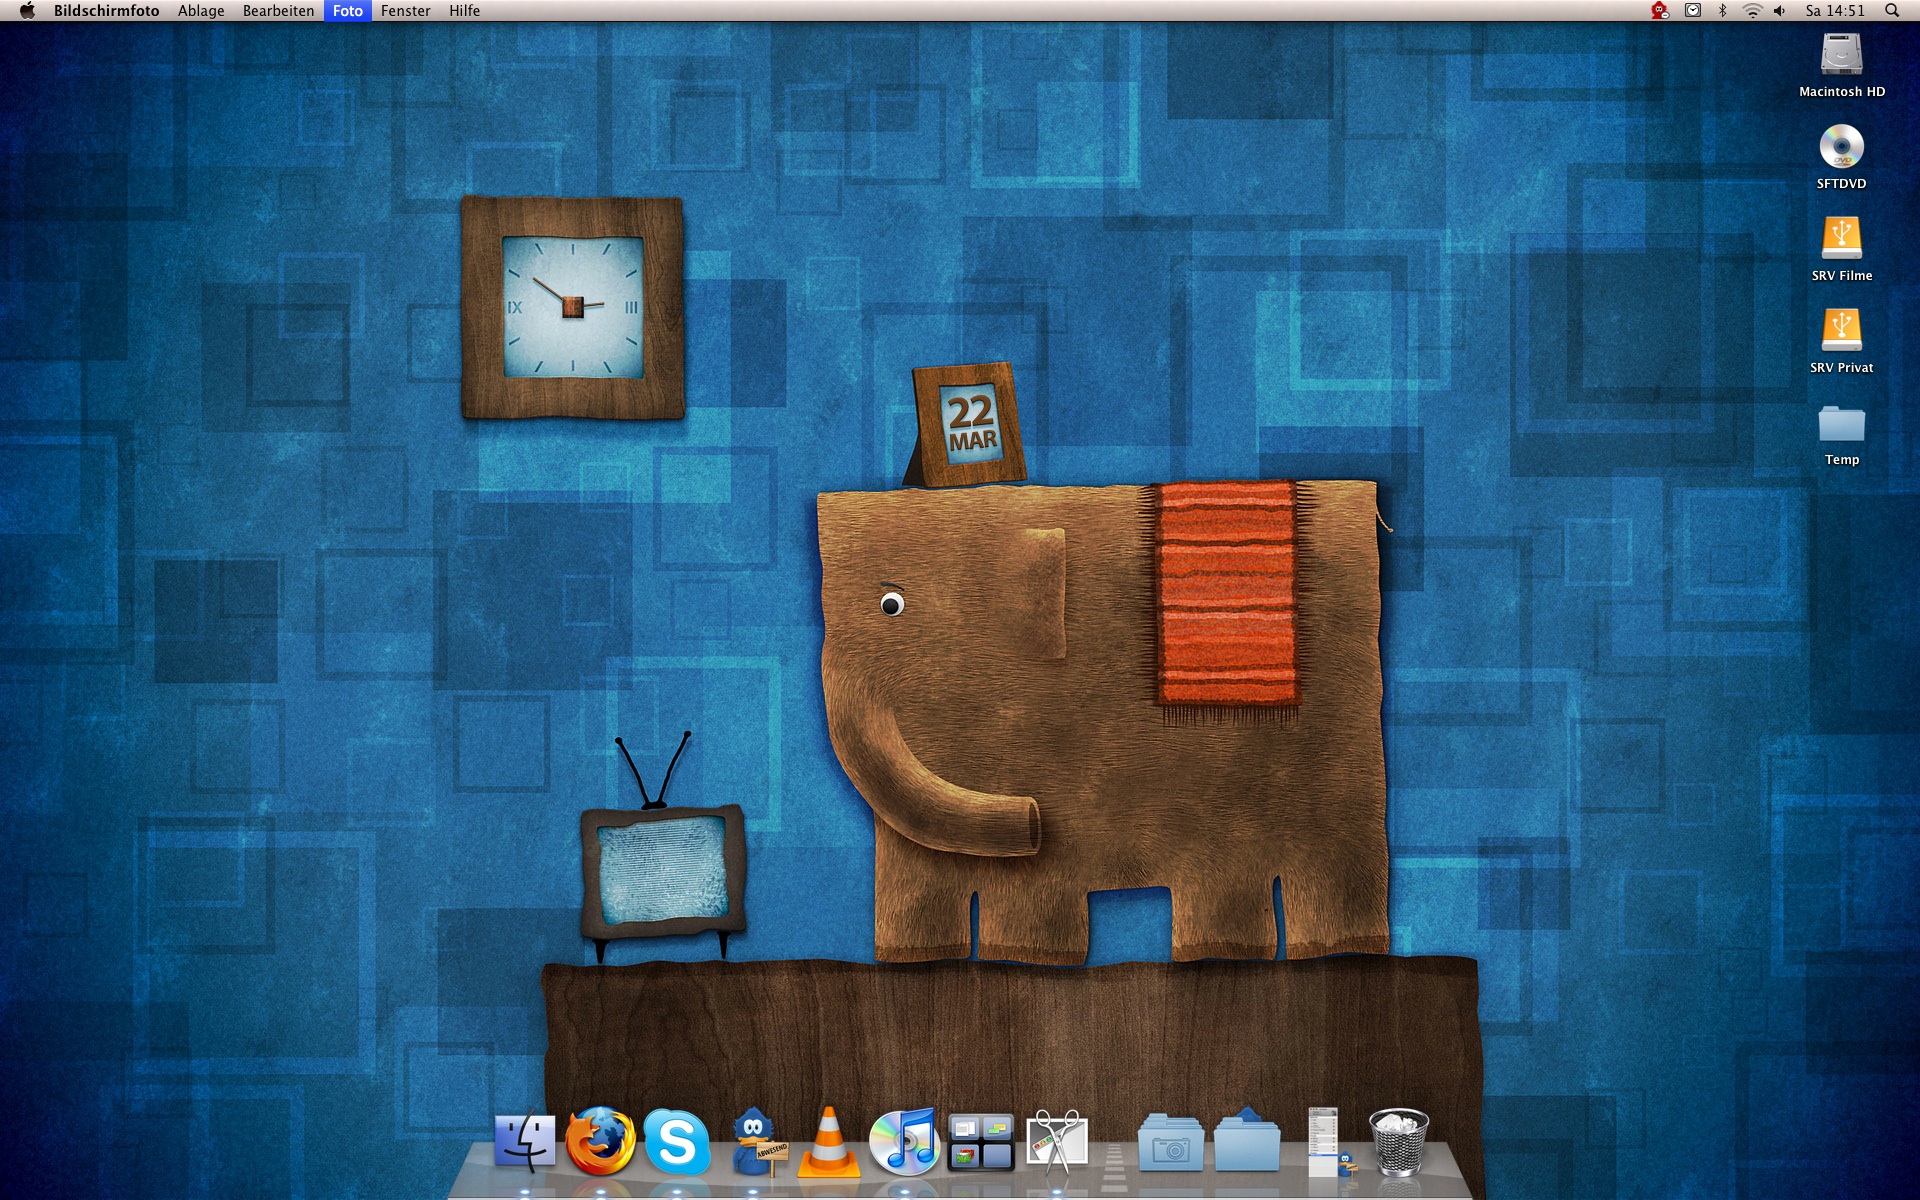Open the Bearbeiten menu
1920x1200 pixels.
coord(278,11)
